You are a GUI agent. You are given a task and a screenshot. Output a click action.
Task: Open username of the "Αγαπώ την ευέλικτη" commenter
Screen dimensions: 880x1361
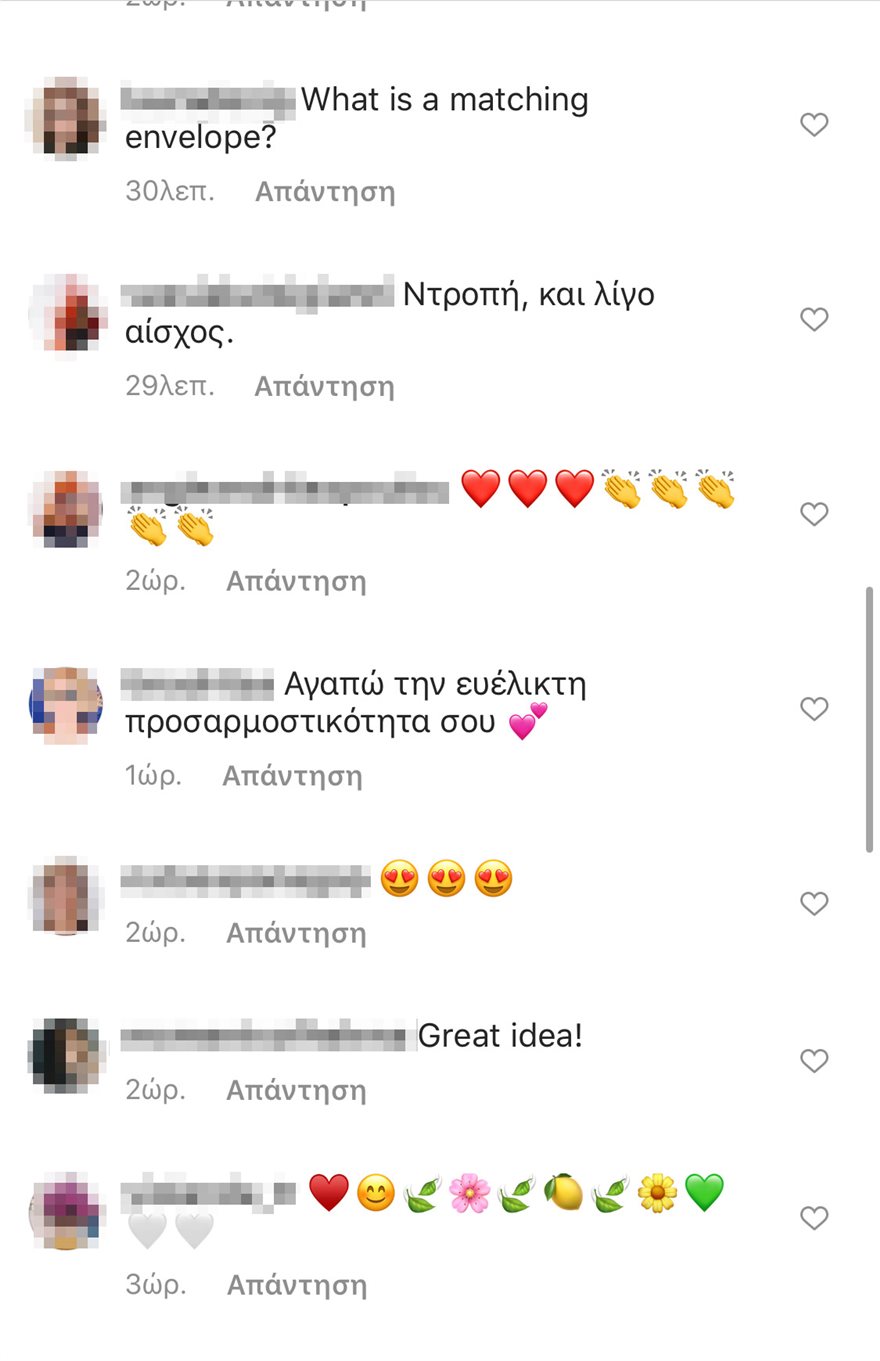pyautogui.click(x=198, y=686)
